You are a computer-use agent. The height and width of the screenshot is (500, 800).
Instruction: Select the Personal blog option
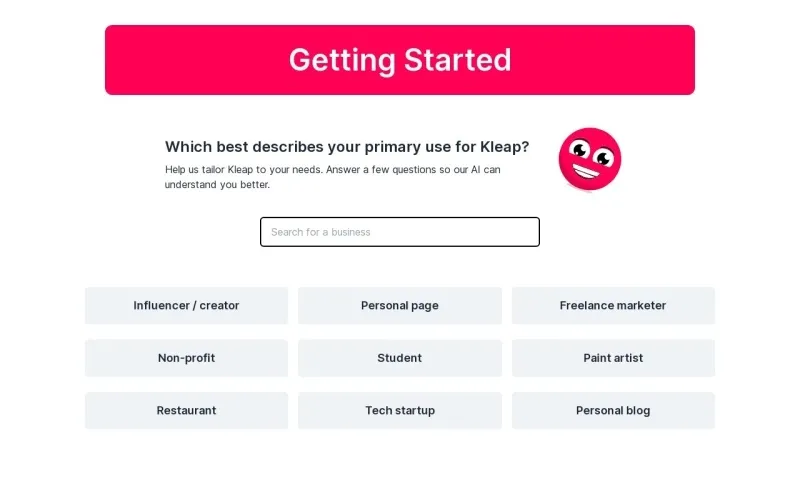click(613, 411)
